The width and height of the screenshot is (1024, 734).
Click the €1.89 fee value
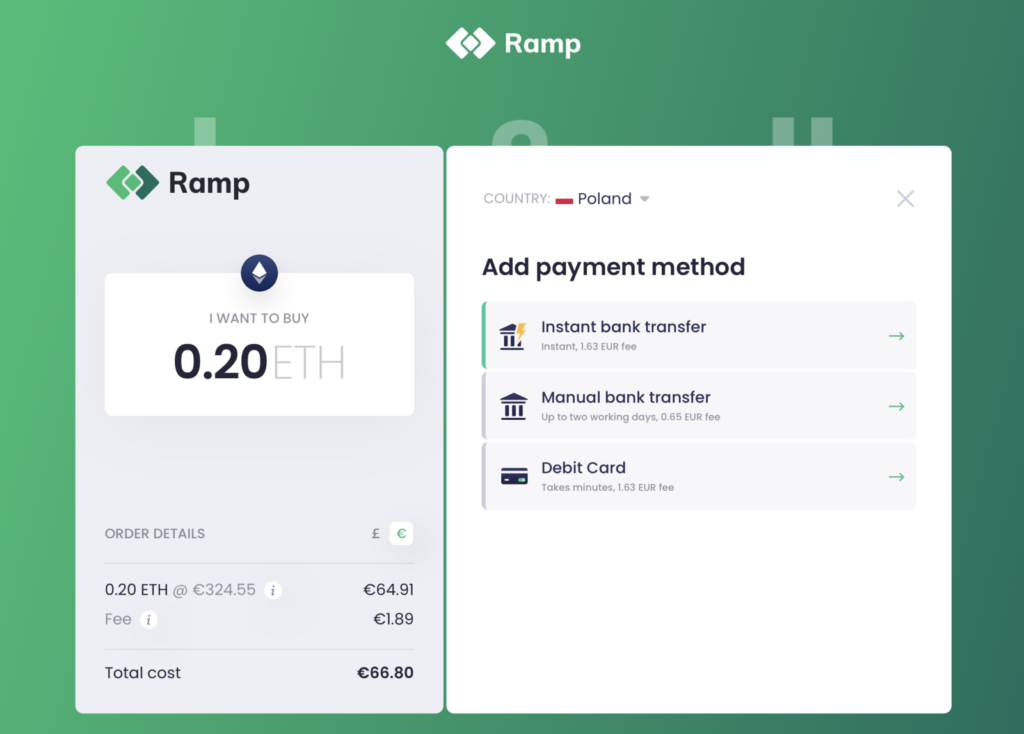[x=393, y=619]
